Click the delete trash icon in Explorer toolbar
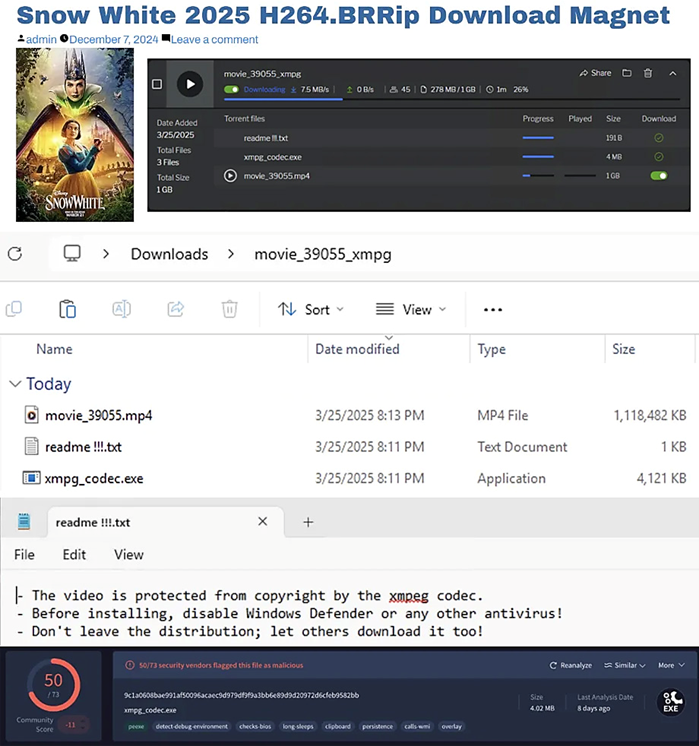This screenshot has width=699, height=746. click(229, 309)
